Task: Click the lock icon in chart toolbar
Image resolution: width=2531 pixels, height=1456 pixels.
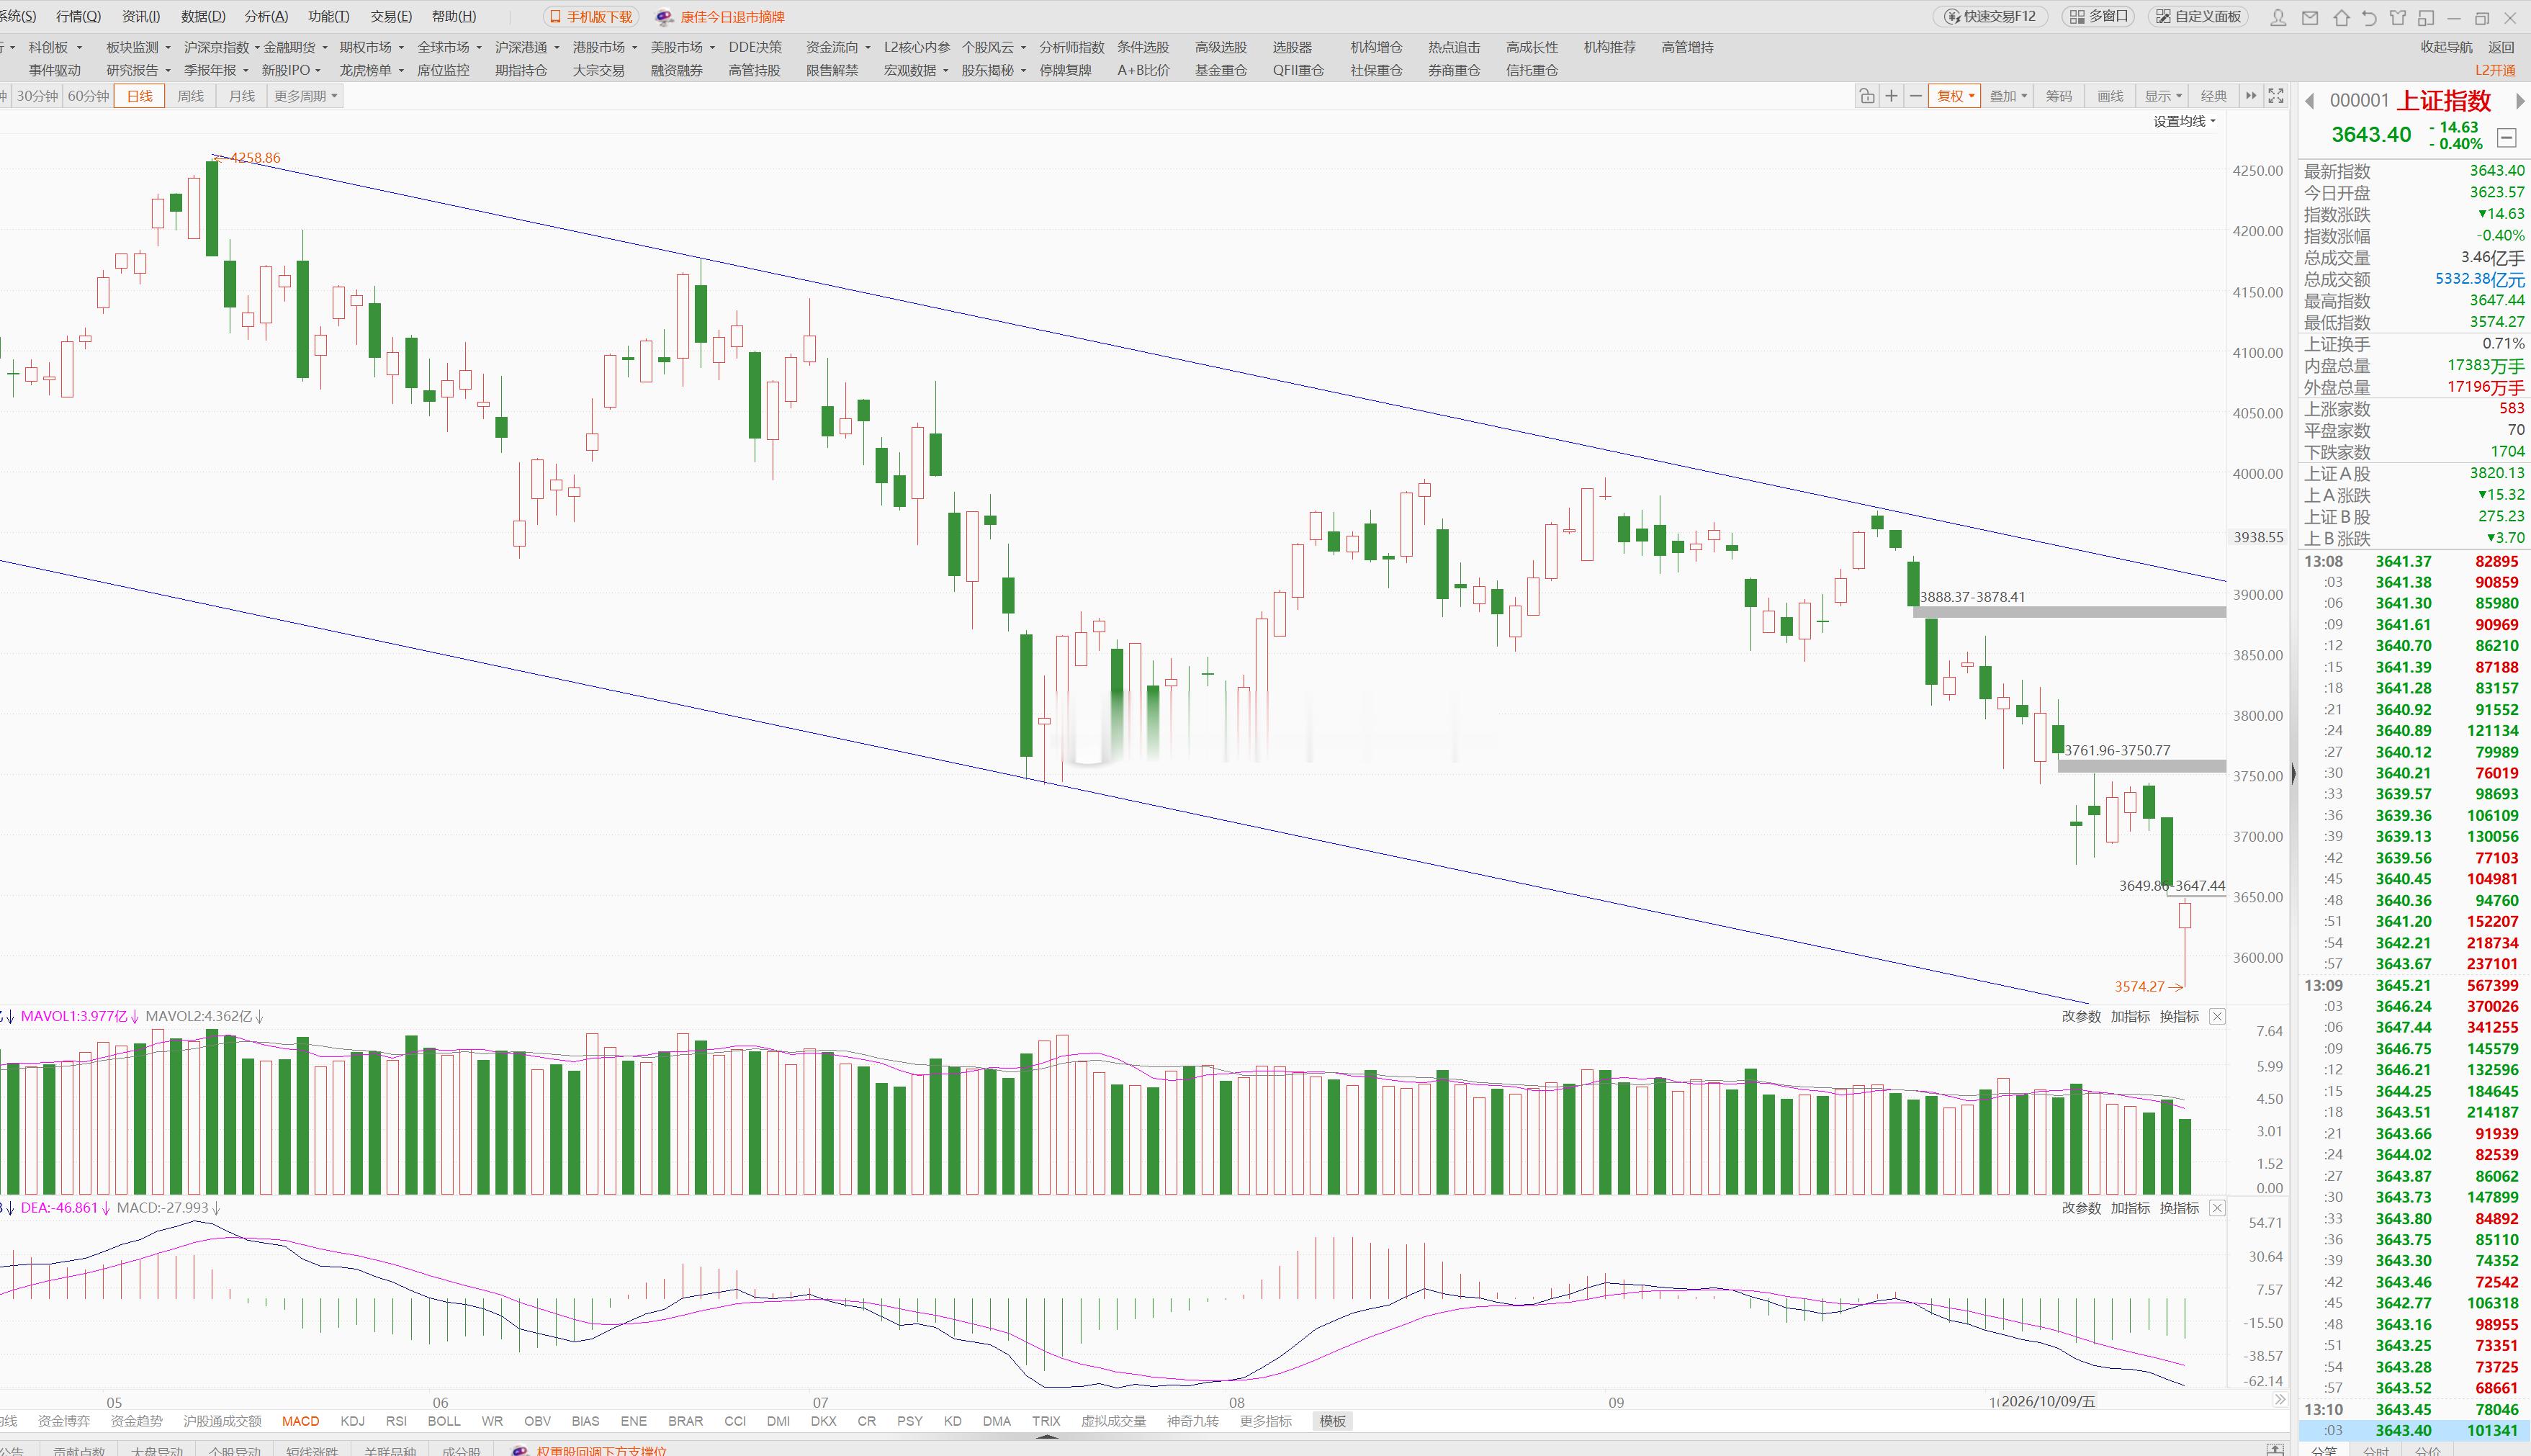Action: click(x=1867, y=96)
